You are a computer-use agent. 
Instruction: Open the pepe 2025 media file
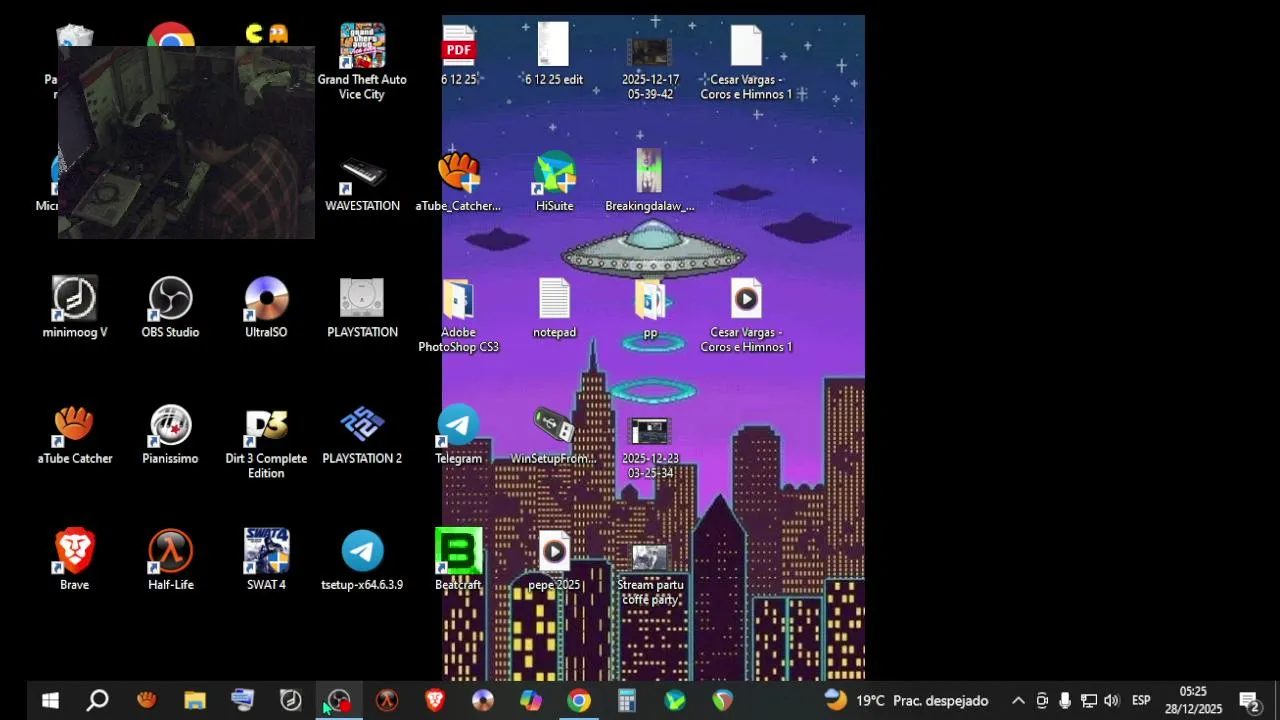[554, 560]
